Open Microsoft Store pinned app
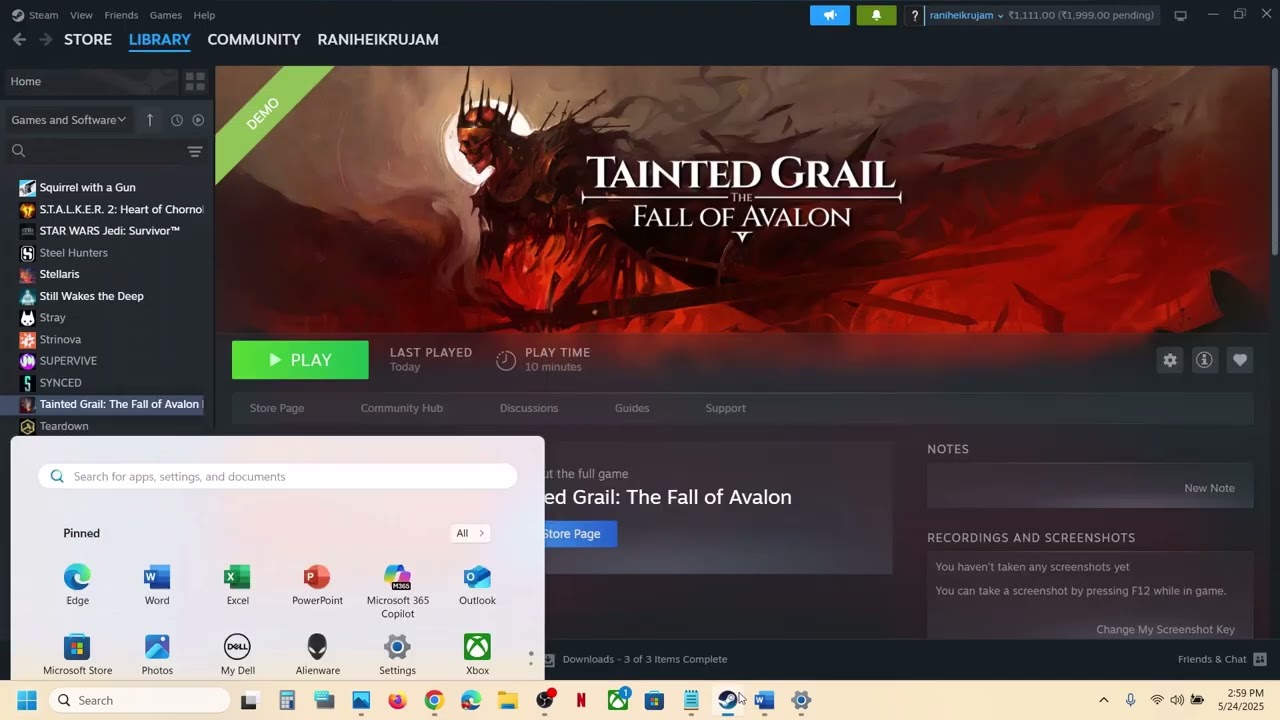Viewport: 1280px width, 720px height. click(77, 655)
